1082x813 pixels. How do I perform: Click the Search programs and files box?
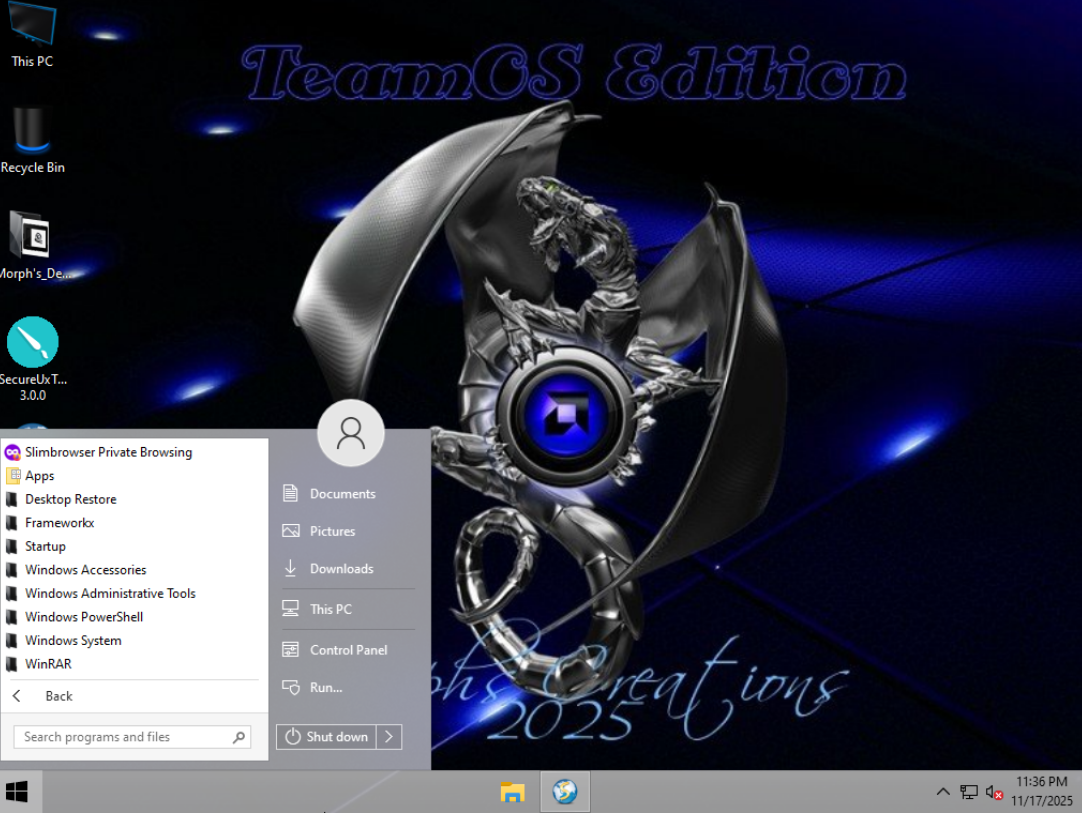pos(132,737)
